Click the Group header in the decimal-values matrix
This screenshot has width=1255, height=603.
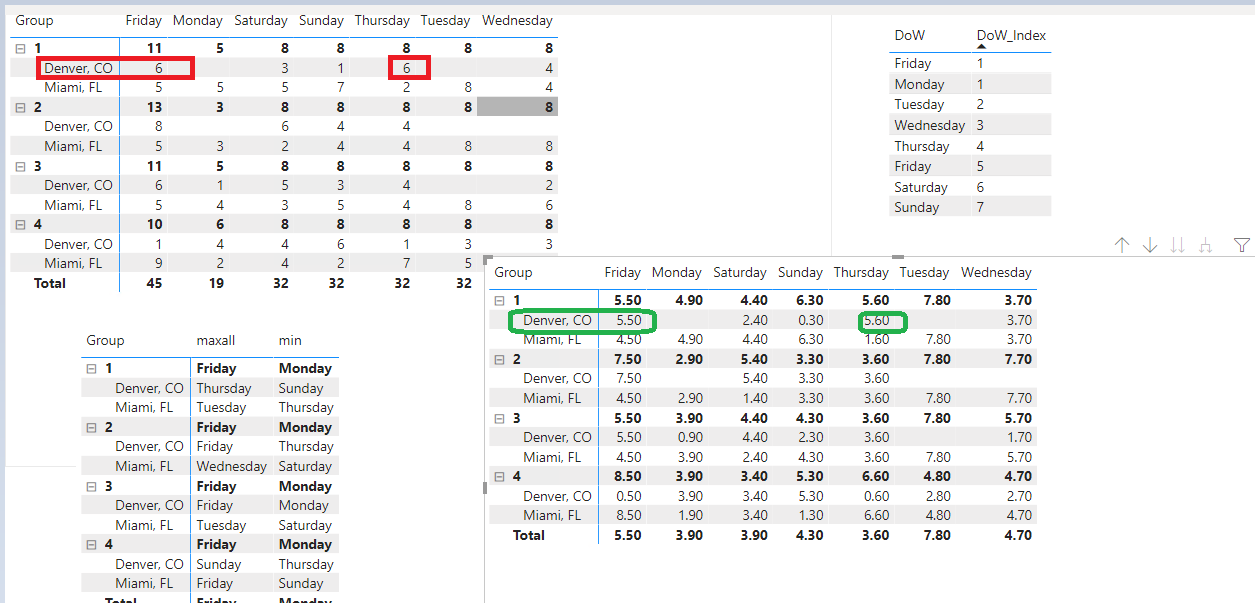pyautogui.click(x=513, y=272)
